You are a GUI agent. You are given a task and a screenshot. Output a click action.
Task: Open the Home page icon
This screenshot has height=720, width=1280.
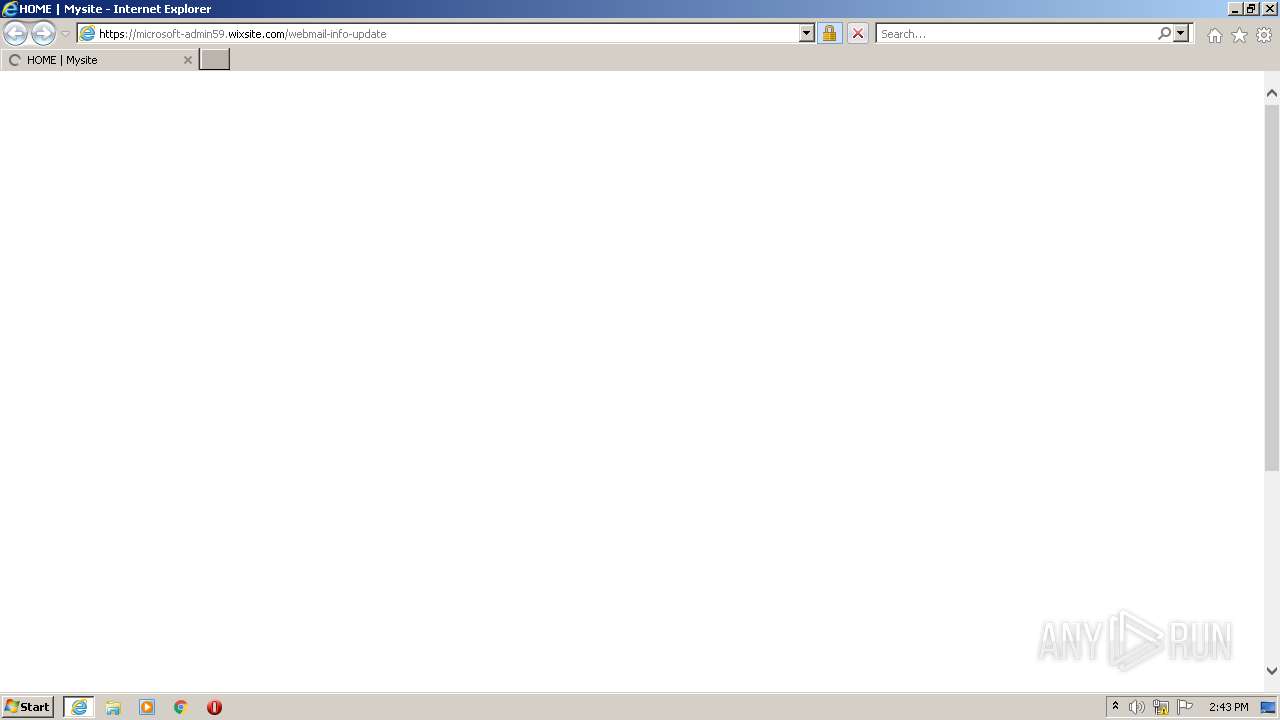[1214, 35]
